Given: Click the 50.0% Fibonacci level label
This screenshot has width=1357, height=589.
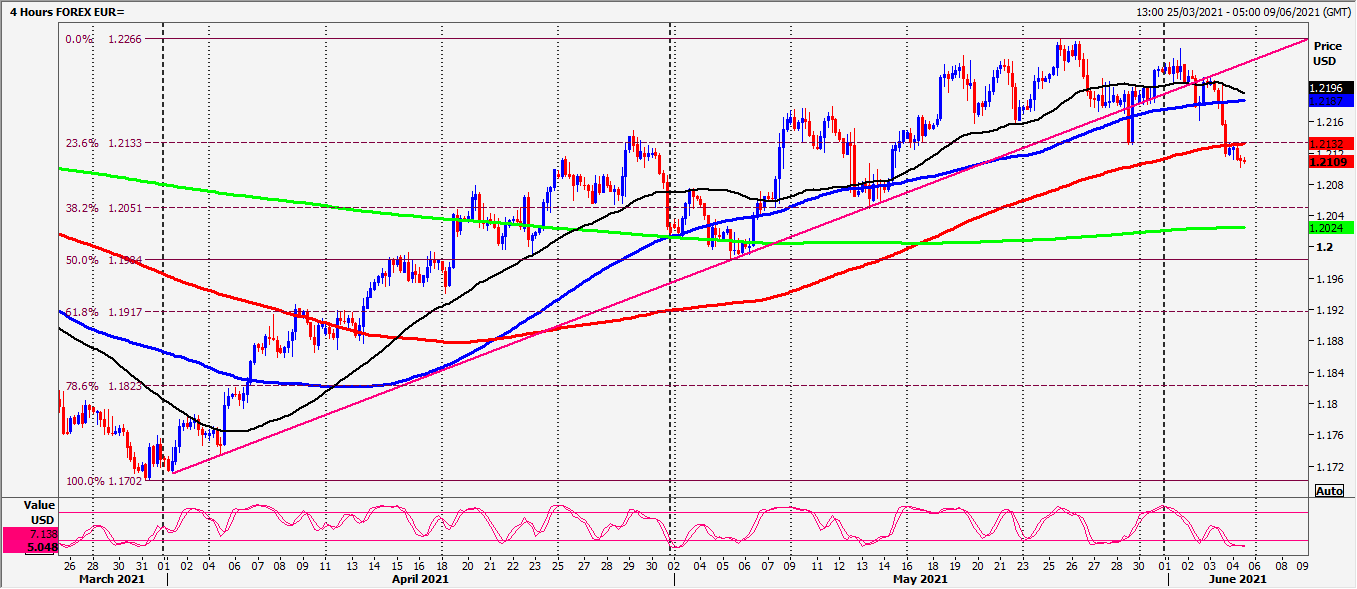Looking at the screenshot, I should (x=104, y=260).
